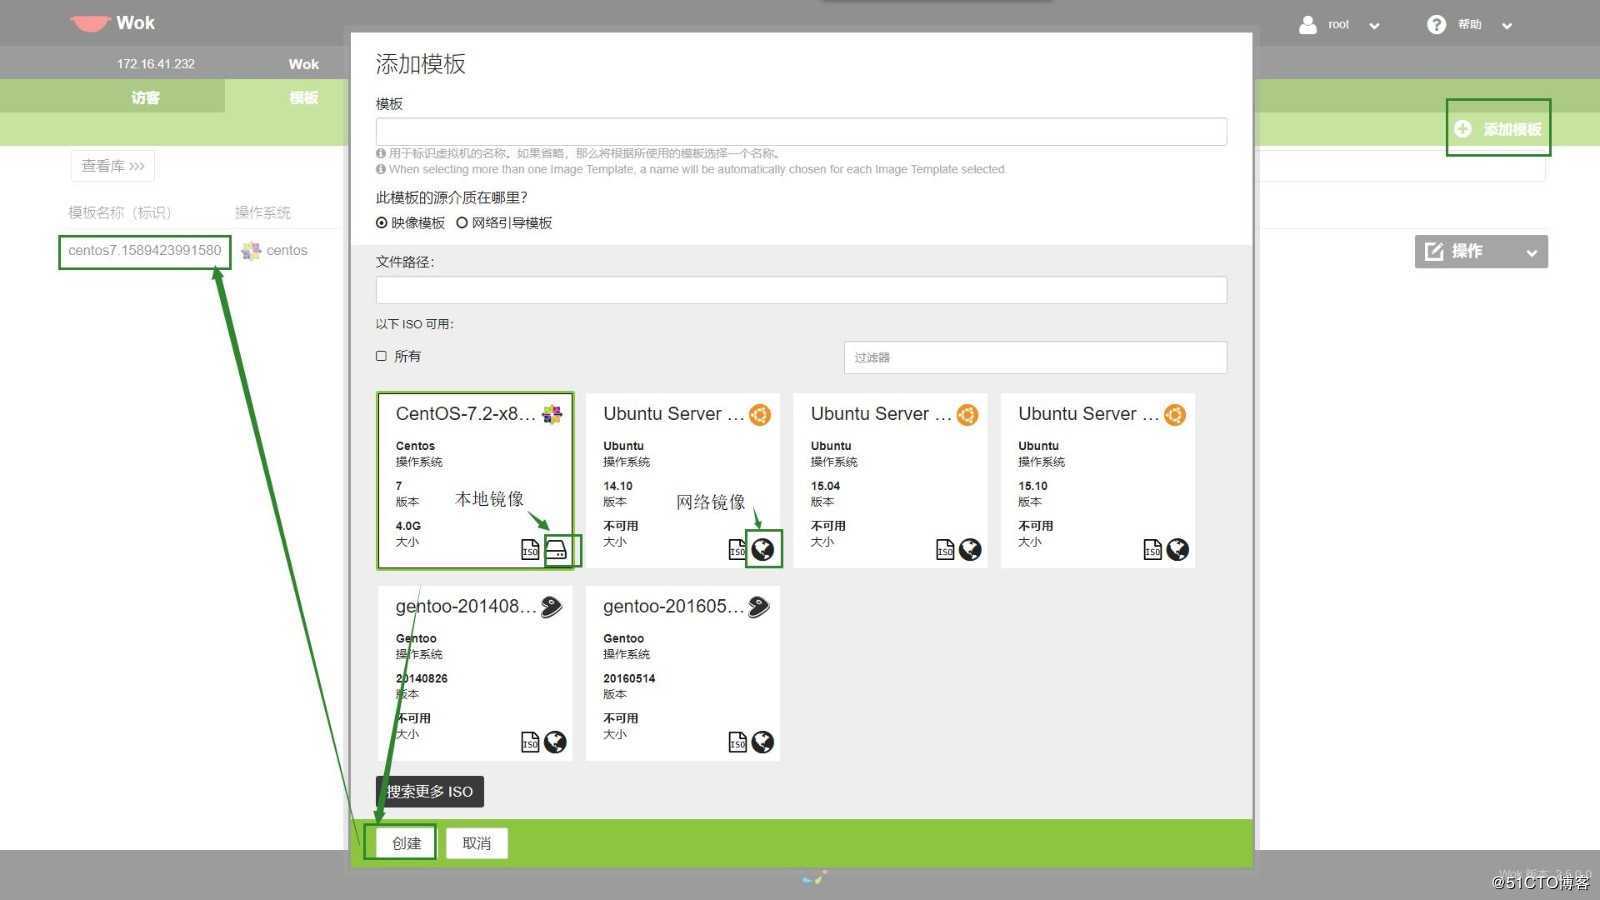Select the gentoo-201408… card title

click(466, 607)
